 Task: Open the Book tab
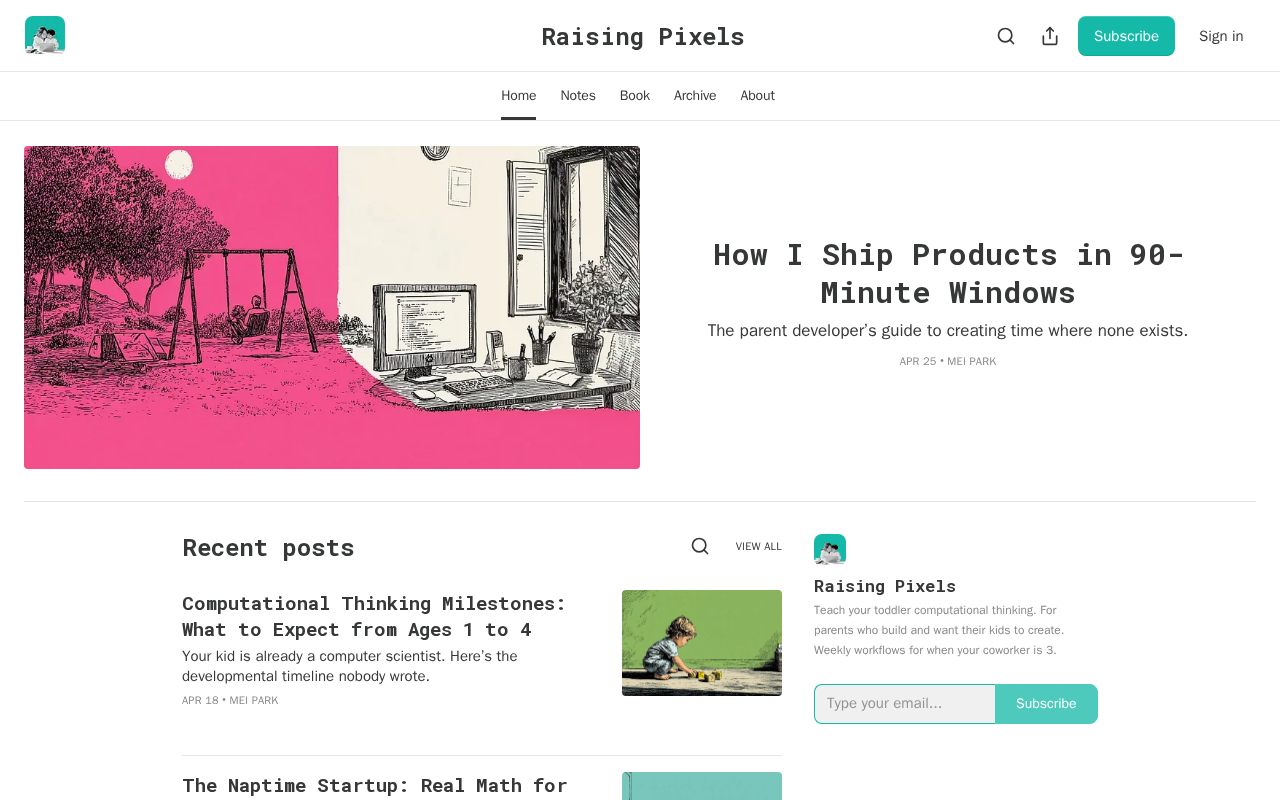coord(635,96)
